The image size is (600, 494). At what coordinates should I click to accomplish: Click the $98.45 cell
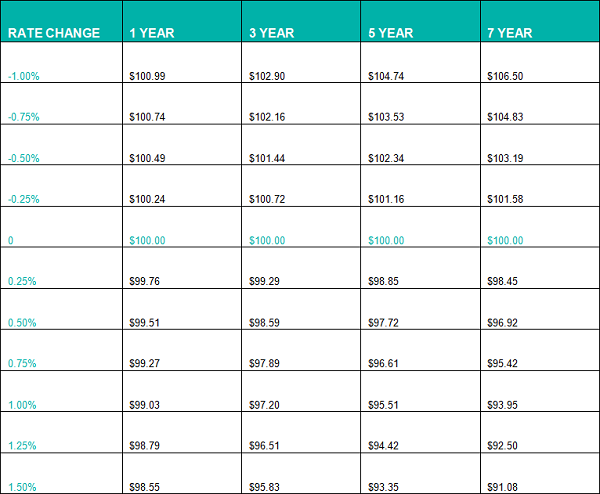click(x=503, y=282)
